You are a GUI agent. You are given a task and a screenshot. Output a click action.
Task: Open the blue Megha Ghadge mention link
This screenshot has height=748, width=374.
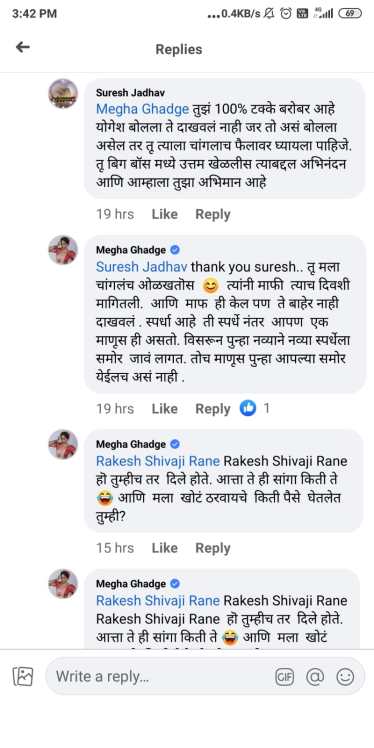click(x=143, y=109)
